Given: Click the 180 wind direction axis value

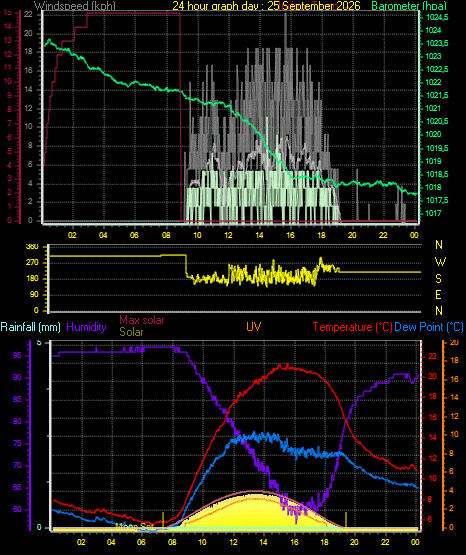Looking at the screenshot, I should [x=33, y=279].
